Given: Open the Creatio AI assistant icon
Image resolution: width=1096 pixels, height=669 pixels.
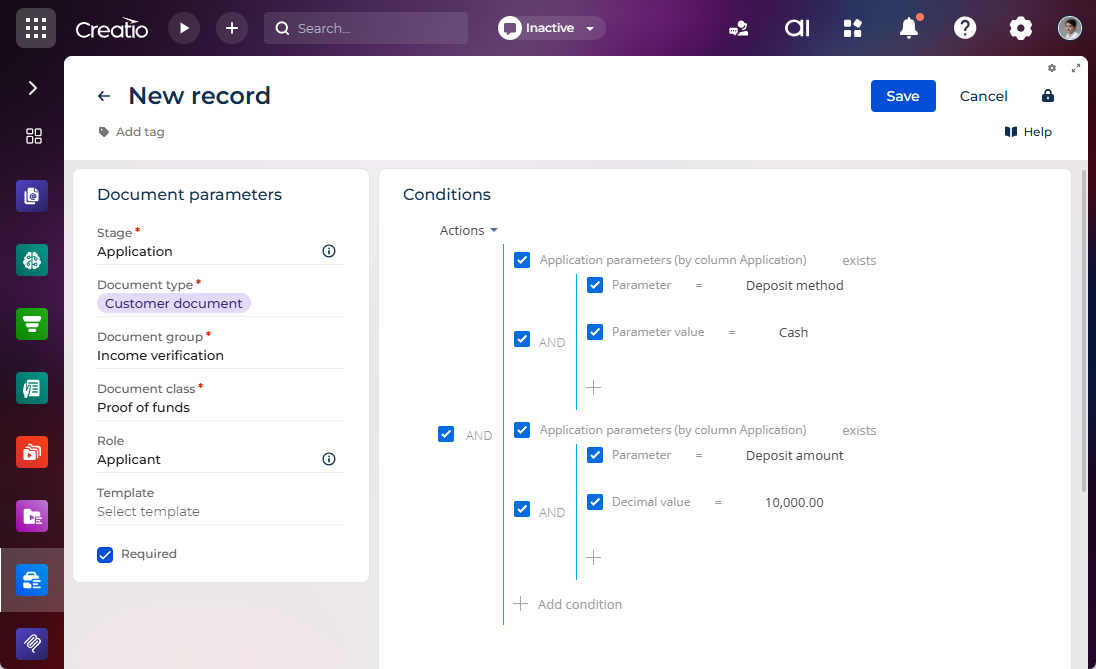Looking at the screenshot, I should (x=797, y=28).
